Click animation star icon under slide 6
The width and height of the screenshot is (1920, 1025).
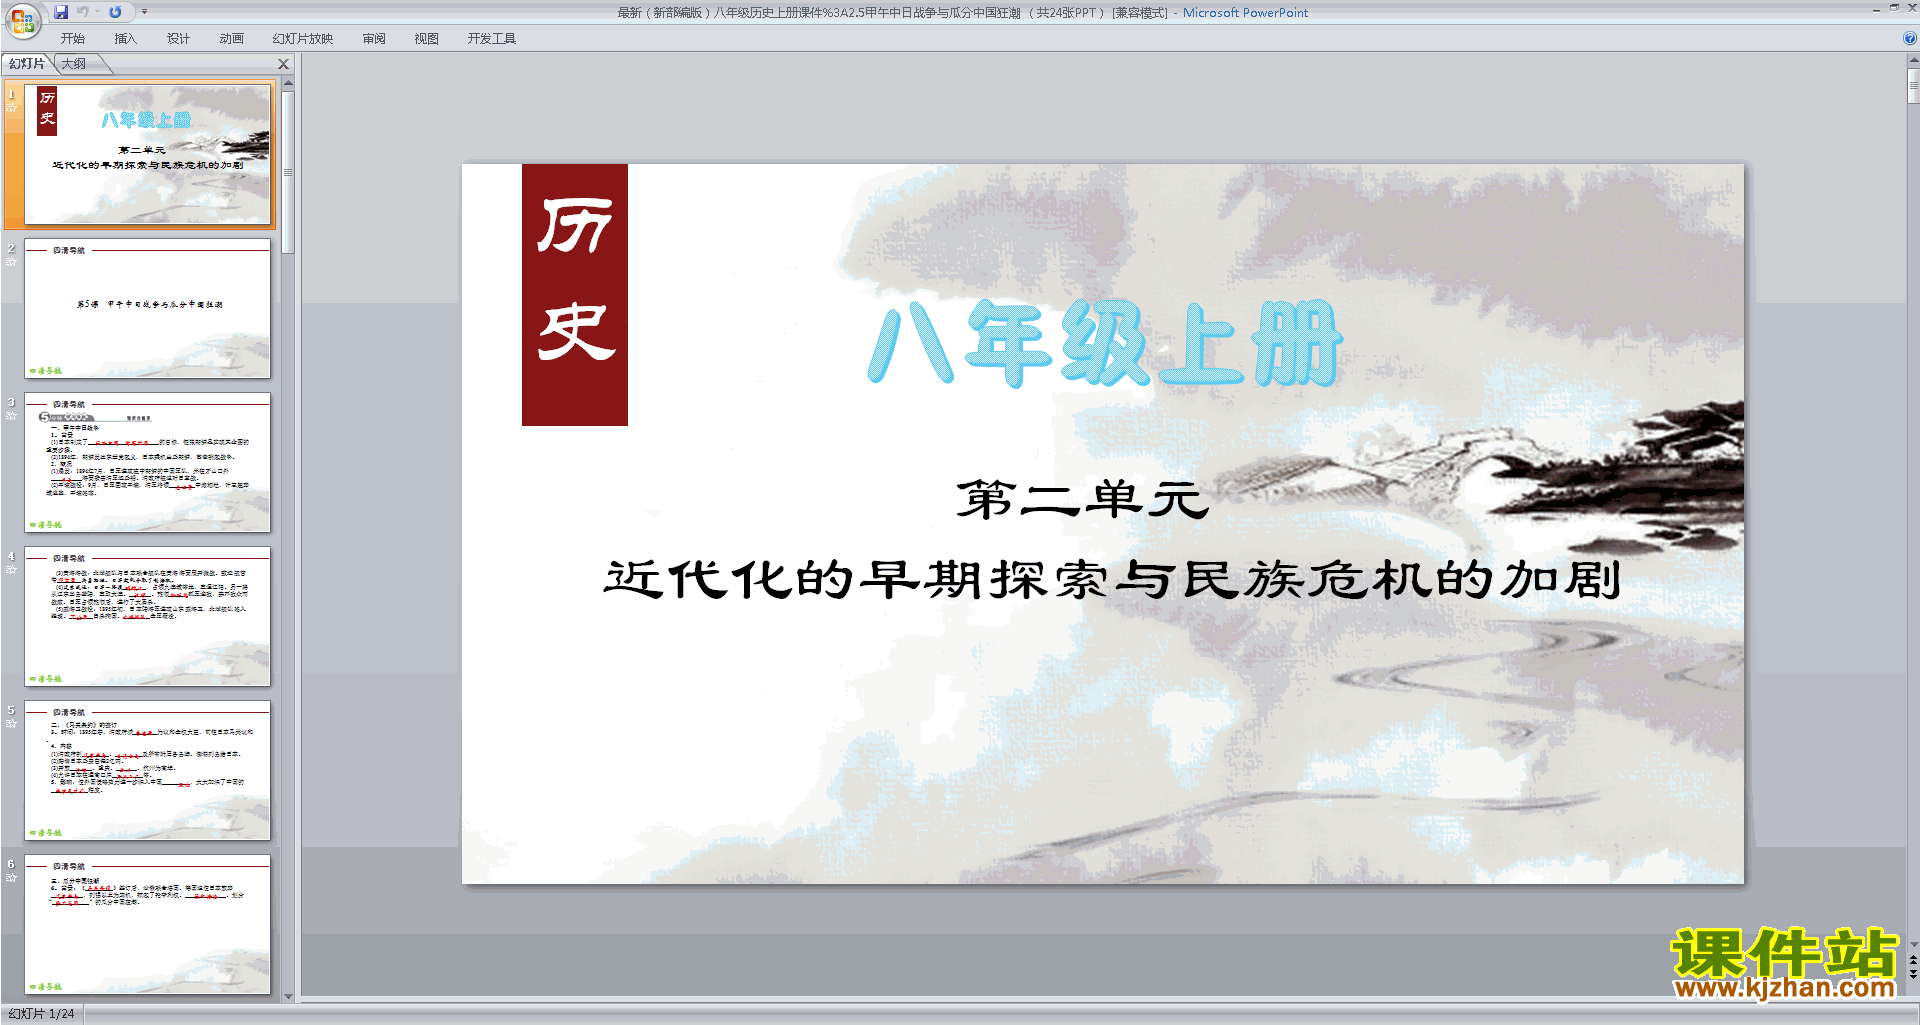tap(12, 878)
